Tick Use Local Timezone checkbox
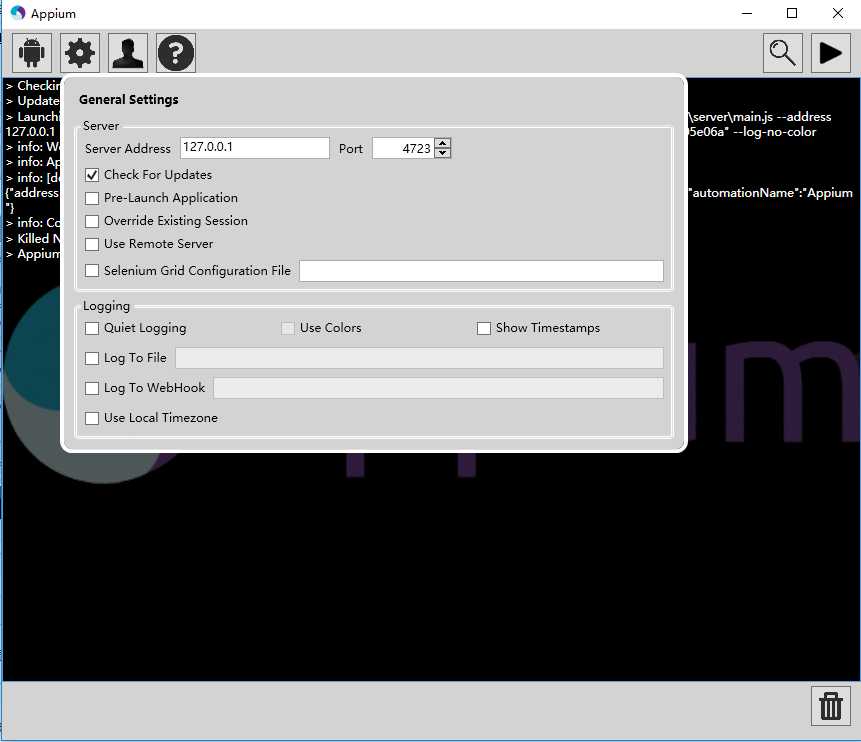 92,419
